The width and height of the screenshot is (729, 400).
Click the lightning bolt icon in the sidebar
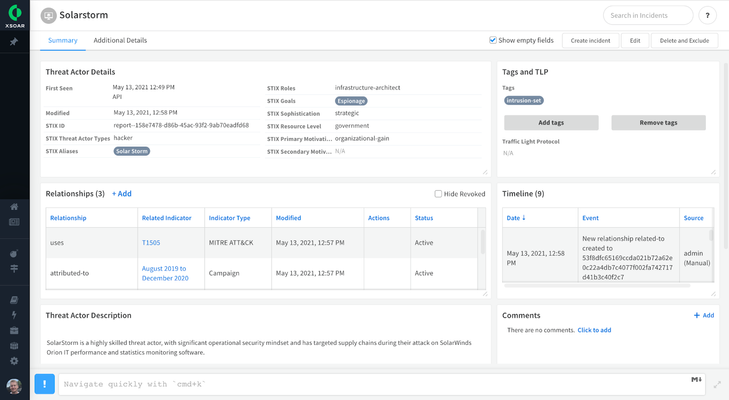pos(14,314)
